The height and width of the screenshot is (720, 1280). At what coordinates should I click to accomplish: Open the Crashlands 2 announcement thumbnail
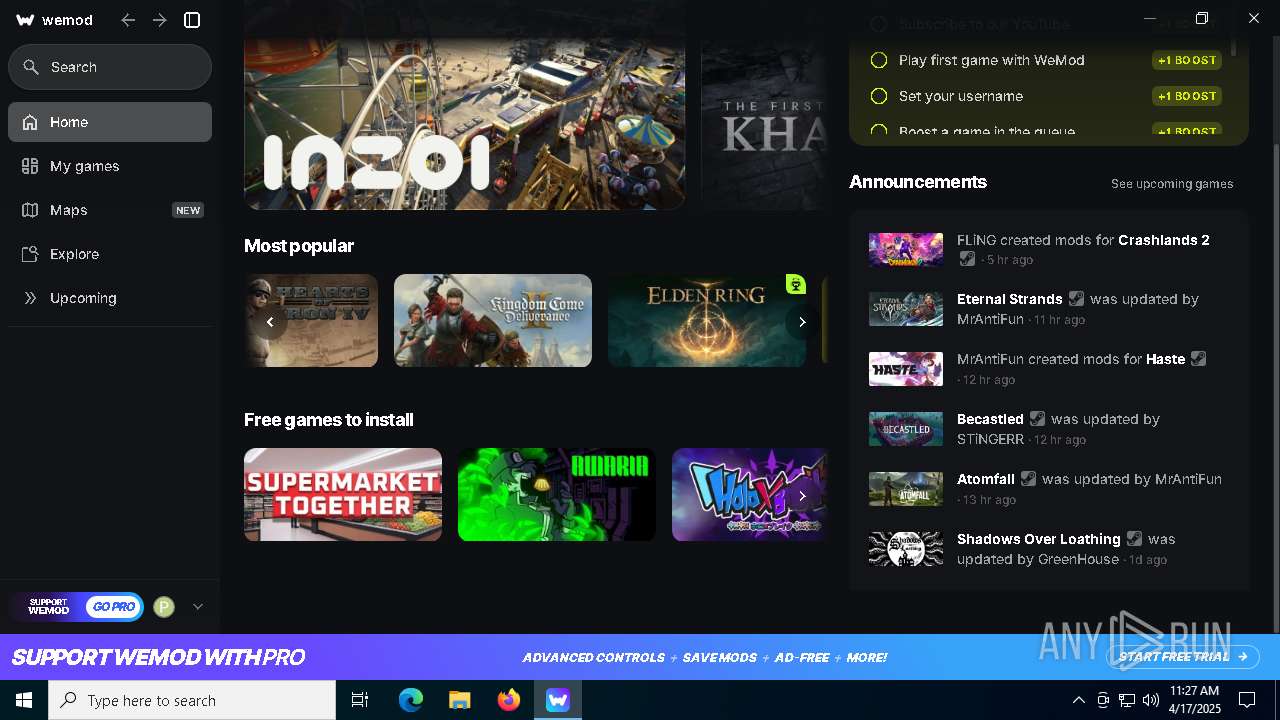point(906,250)
